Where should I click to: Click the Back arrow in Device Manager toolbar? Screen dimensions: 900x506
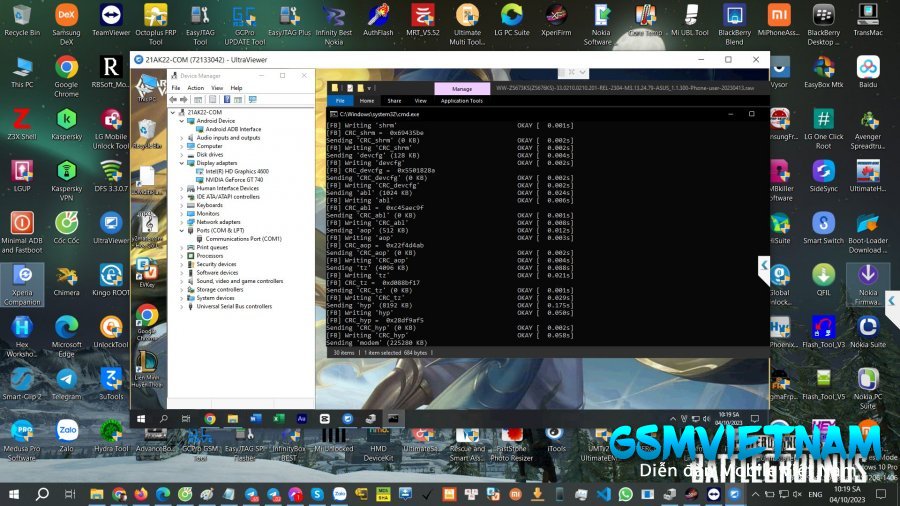point(173,99)
